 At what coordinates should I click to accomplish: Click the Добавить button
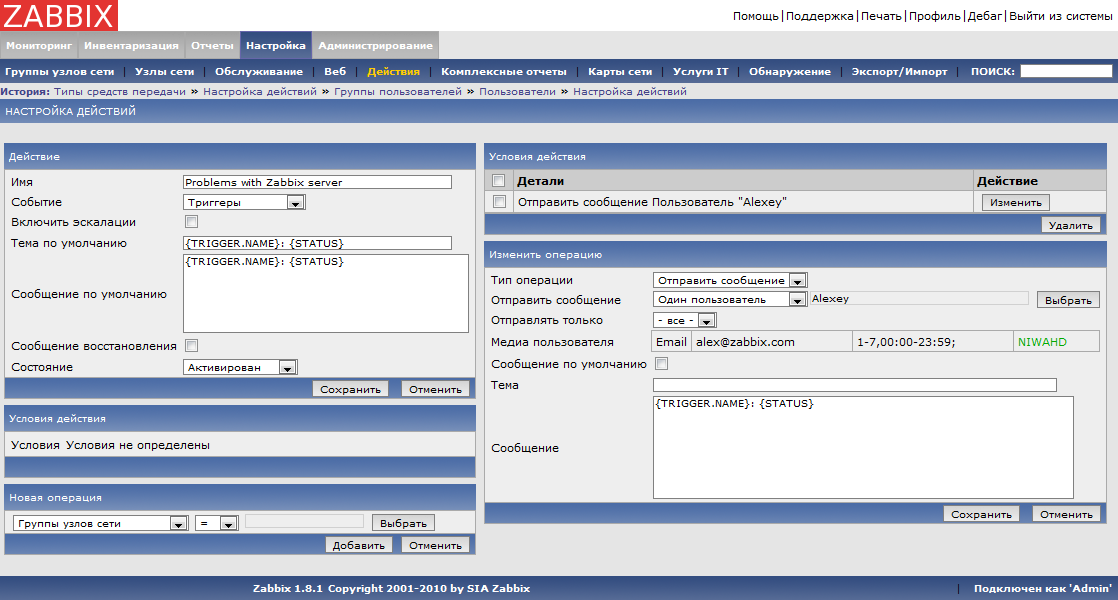(x=358, y=545)
